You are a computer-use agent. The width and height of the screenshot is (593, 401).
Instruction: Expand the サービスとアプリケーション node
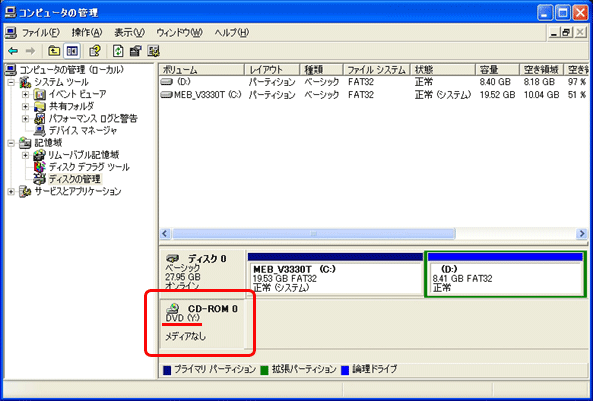[11, 192]
